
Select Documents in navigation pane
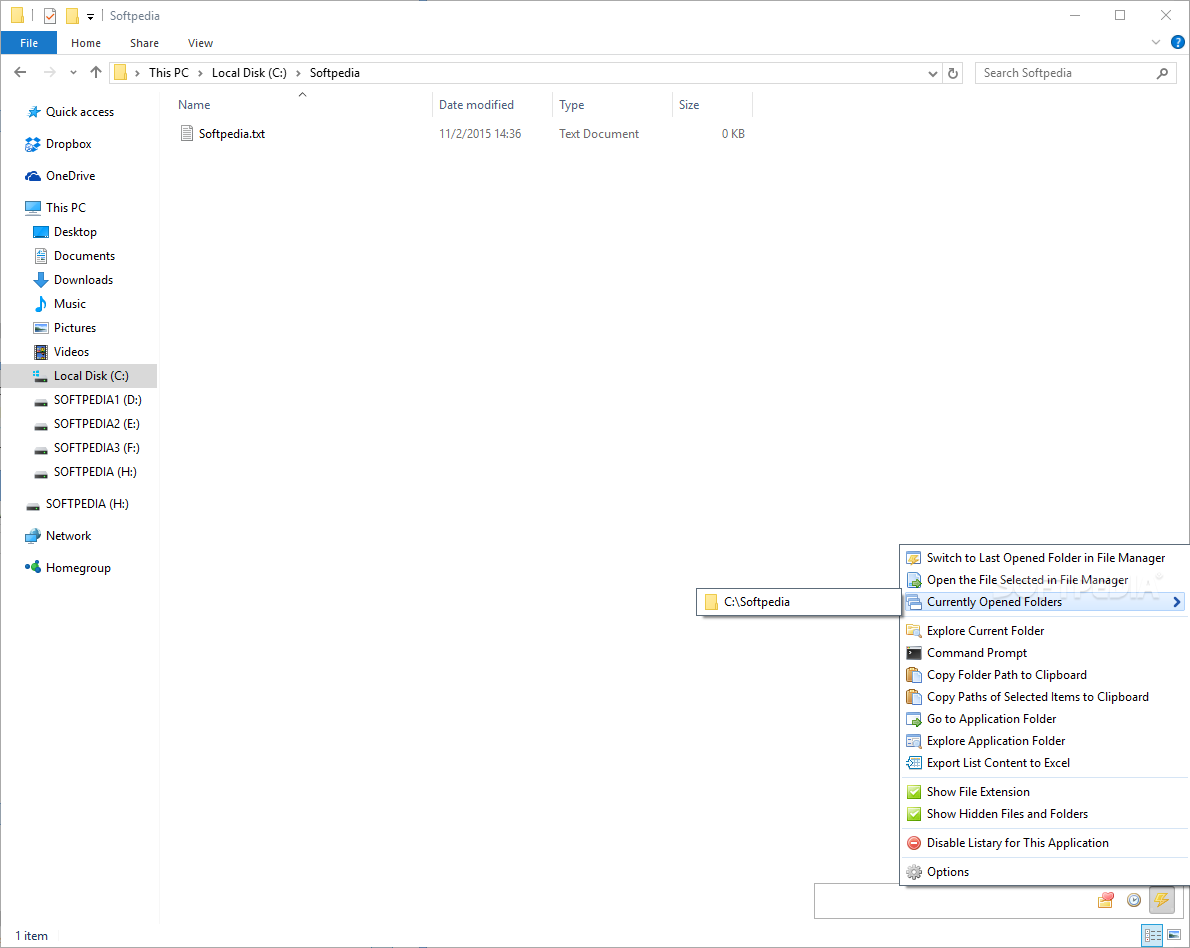point(84,256)
